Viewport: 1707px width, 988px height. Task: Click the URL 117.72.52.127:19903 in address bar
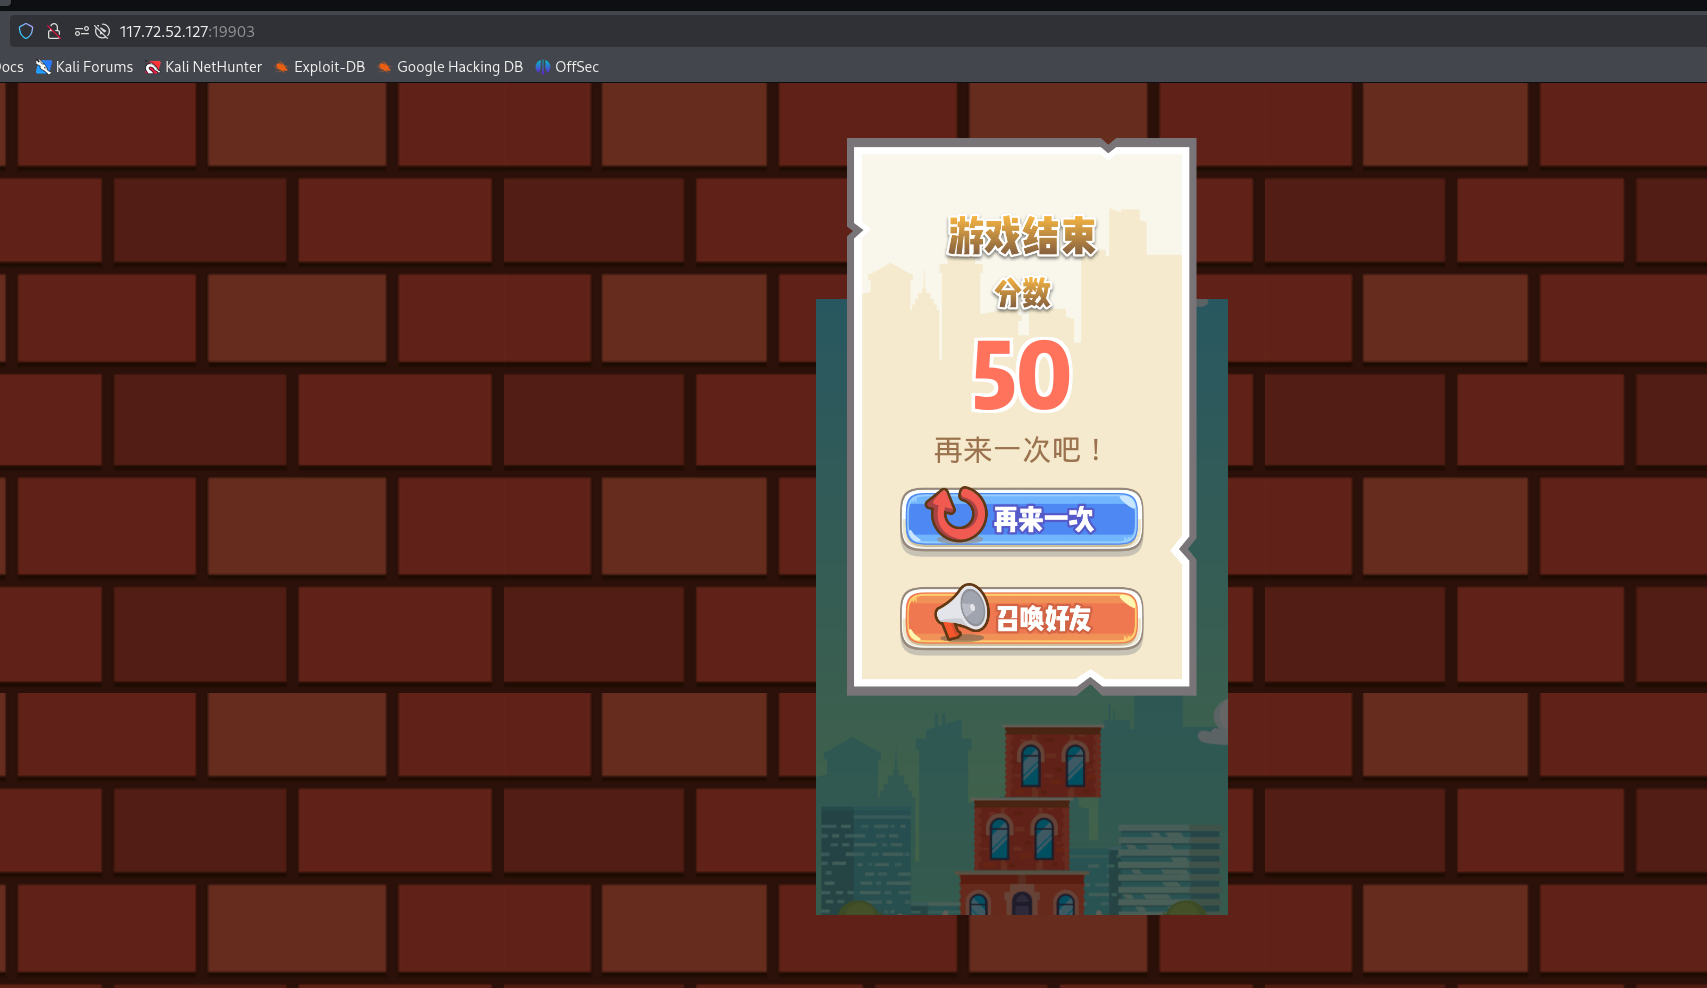pos(187,31)
